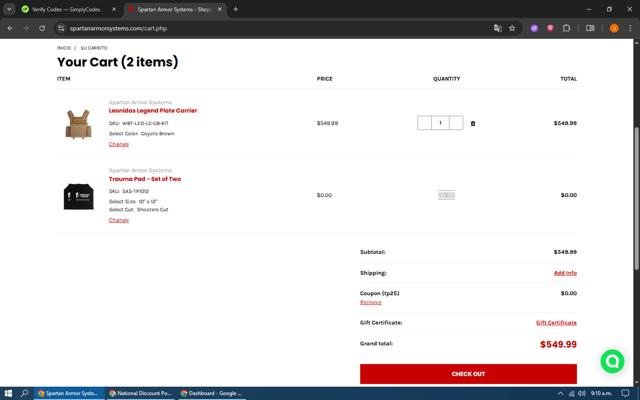Open the red shield extension icon
Screen dimensions: 640x400
click(x=550, y=28)
